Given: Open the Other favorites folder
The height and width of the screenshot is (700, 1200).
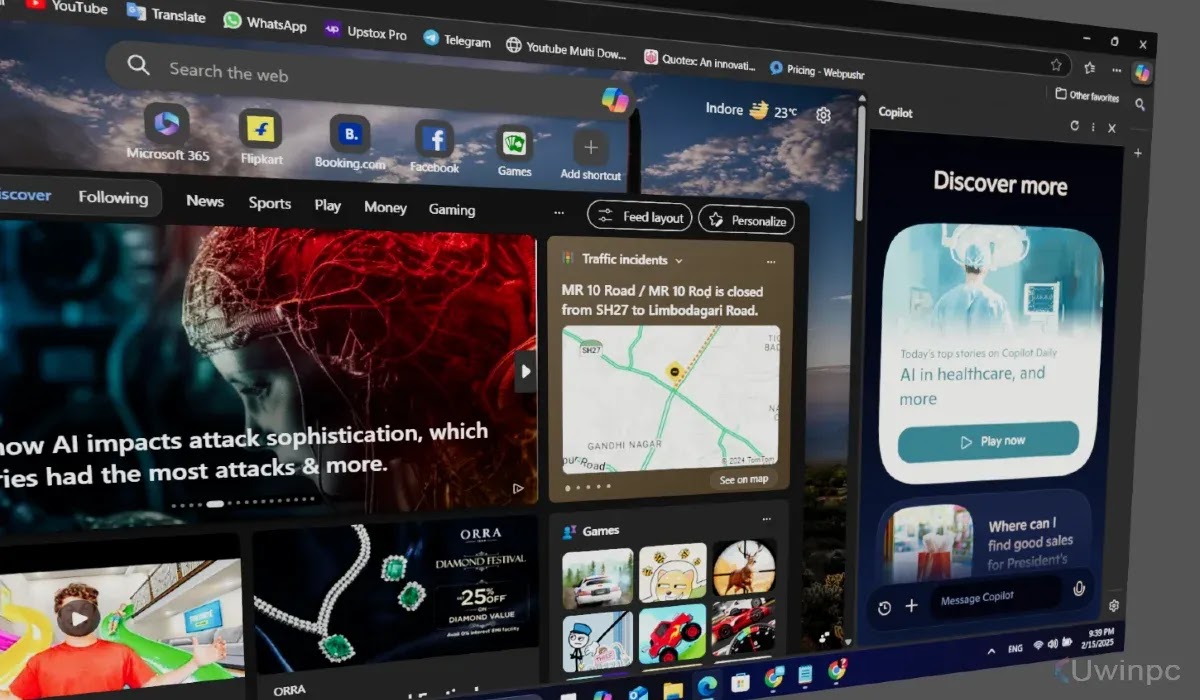Looking at the screenshot, I should [x=1087, y=95].
